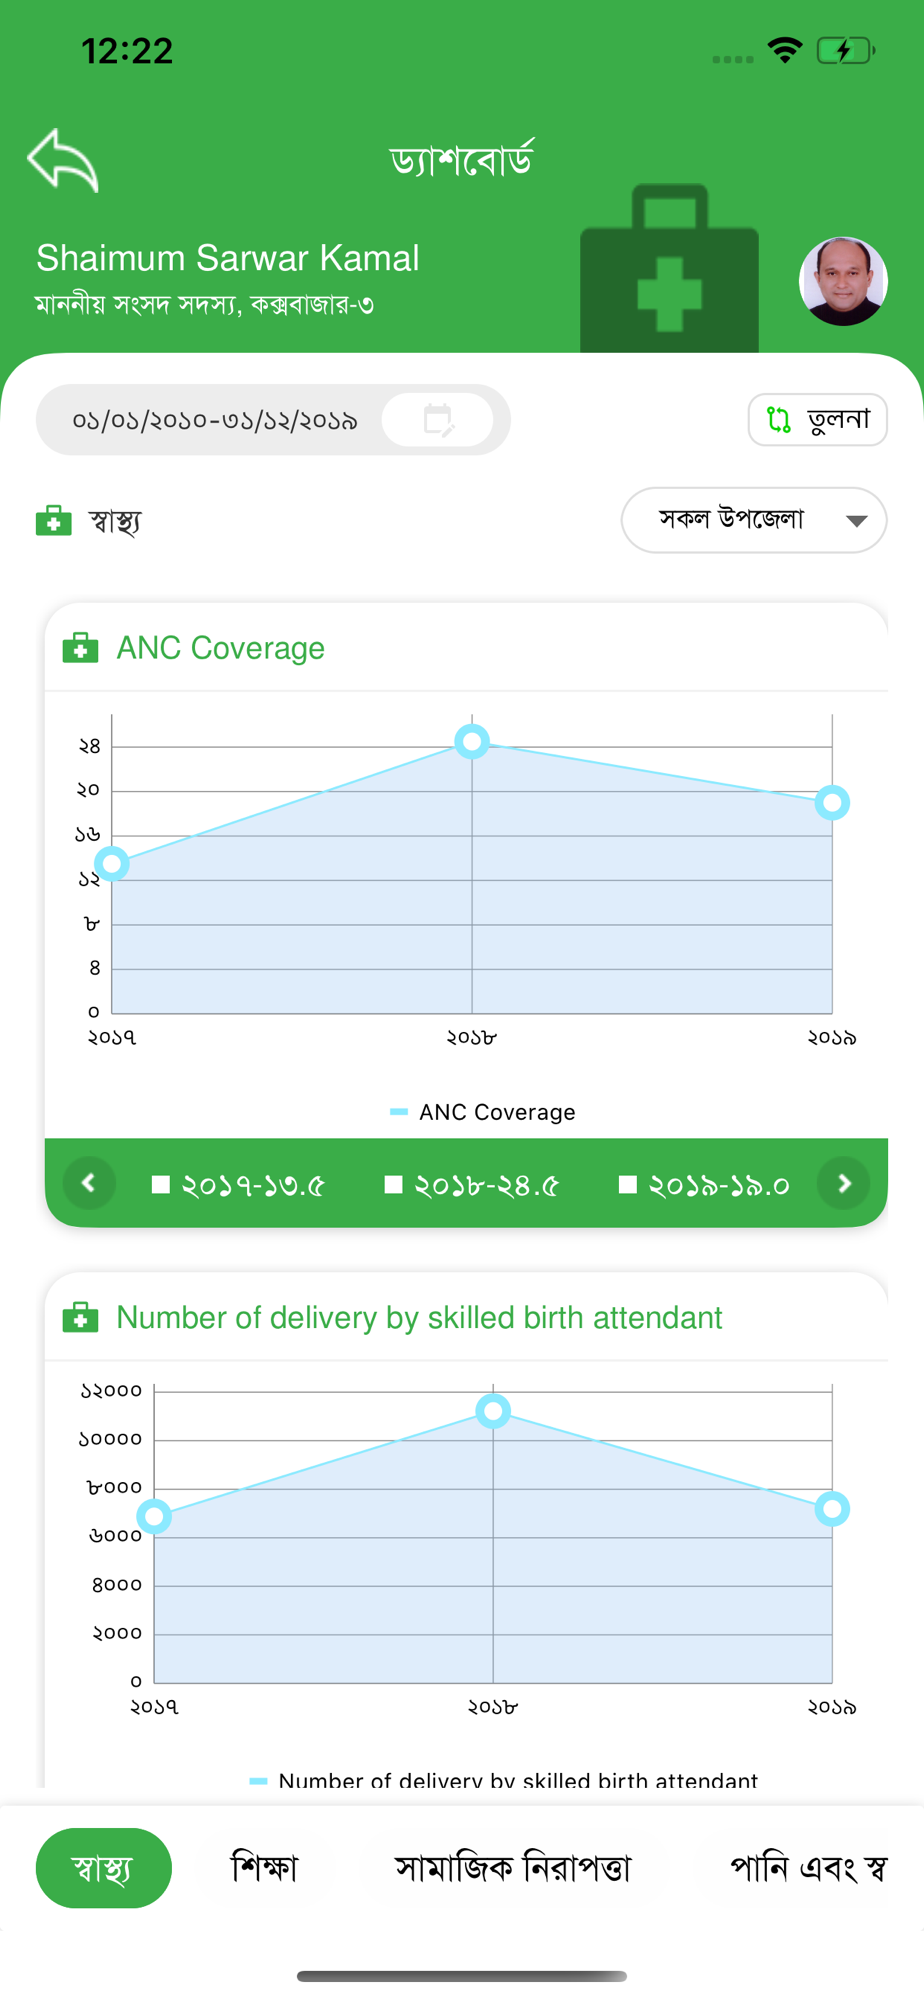The width and height of the screenshot is (924, 2000).
Task: Tap the medical kit icon beside ANC Coverage title
Action: click(80, 648)
